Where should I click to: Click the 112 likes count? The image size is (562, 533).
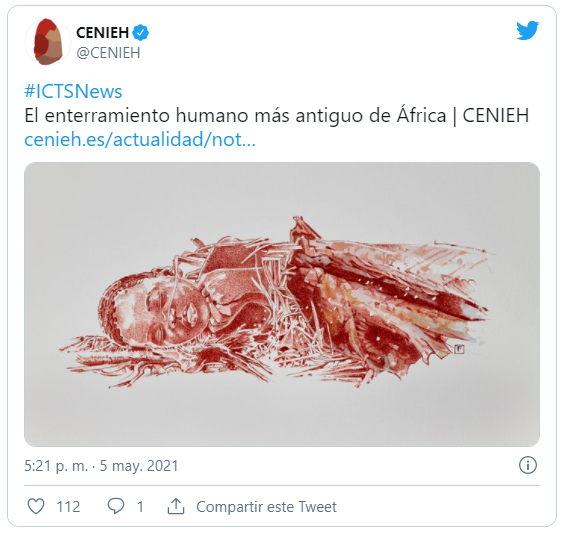(68, 507)
